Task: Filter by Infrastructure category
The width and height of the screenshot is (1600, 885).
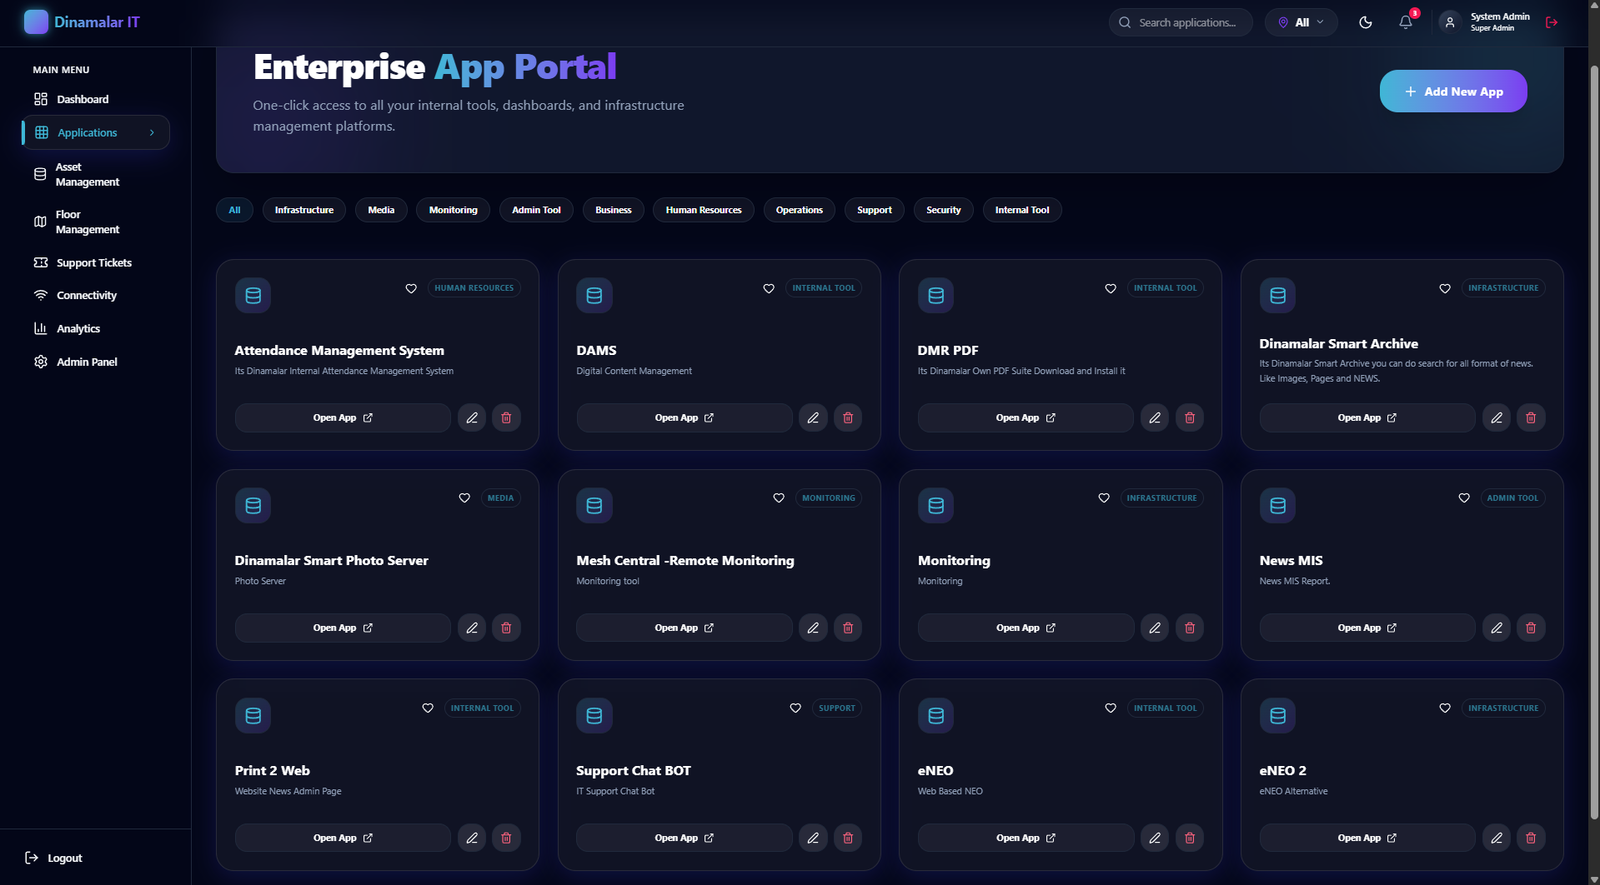Action: tap(304, 210)
